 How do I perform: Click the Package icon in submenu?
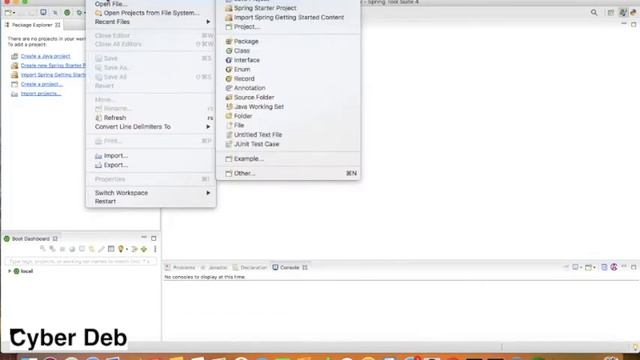point(229,41)
